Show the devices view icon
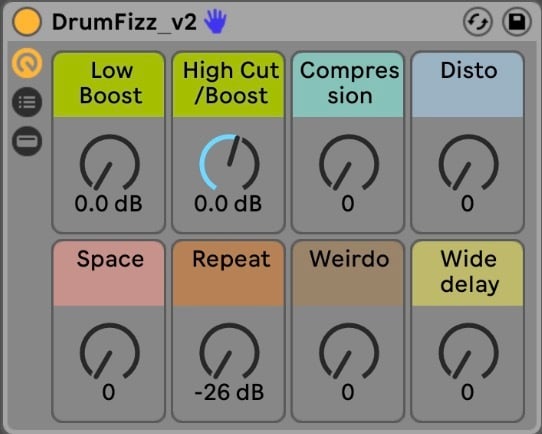Viewport: 542px width, 434px height. [x=27, y=141]
